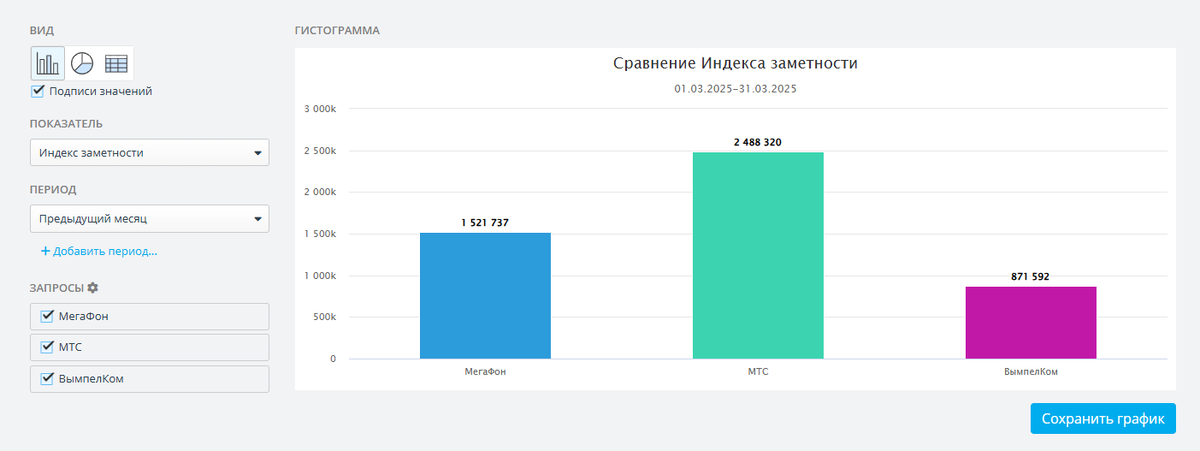The image size is (1200, 451).
Task: Open the Предыдущий месяц period dropdown
Action: 149,218
